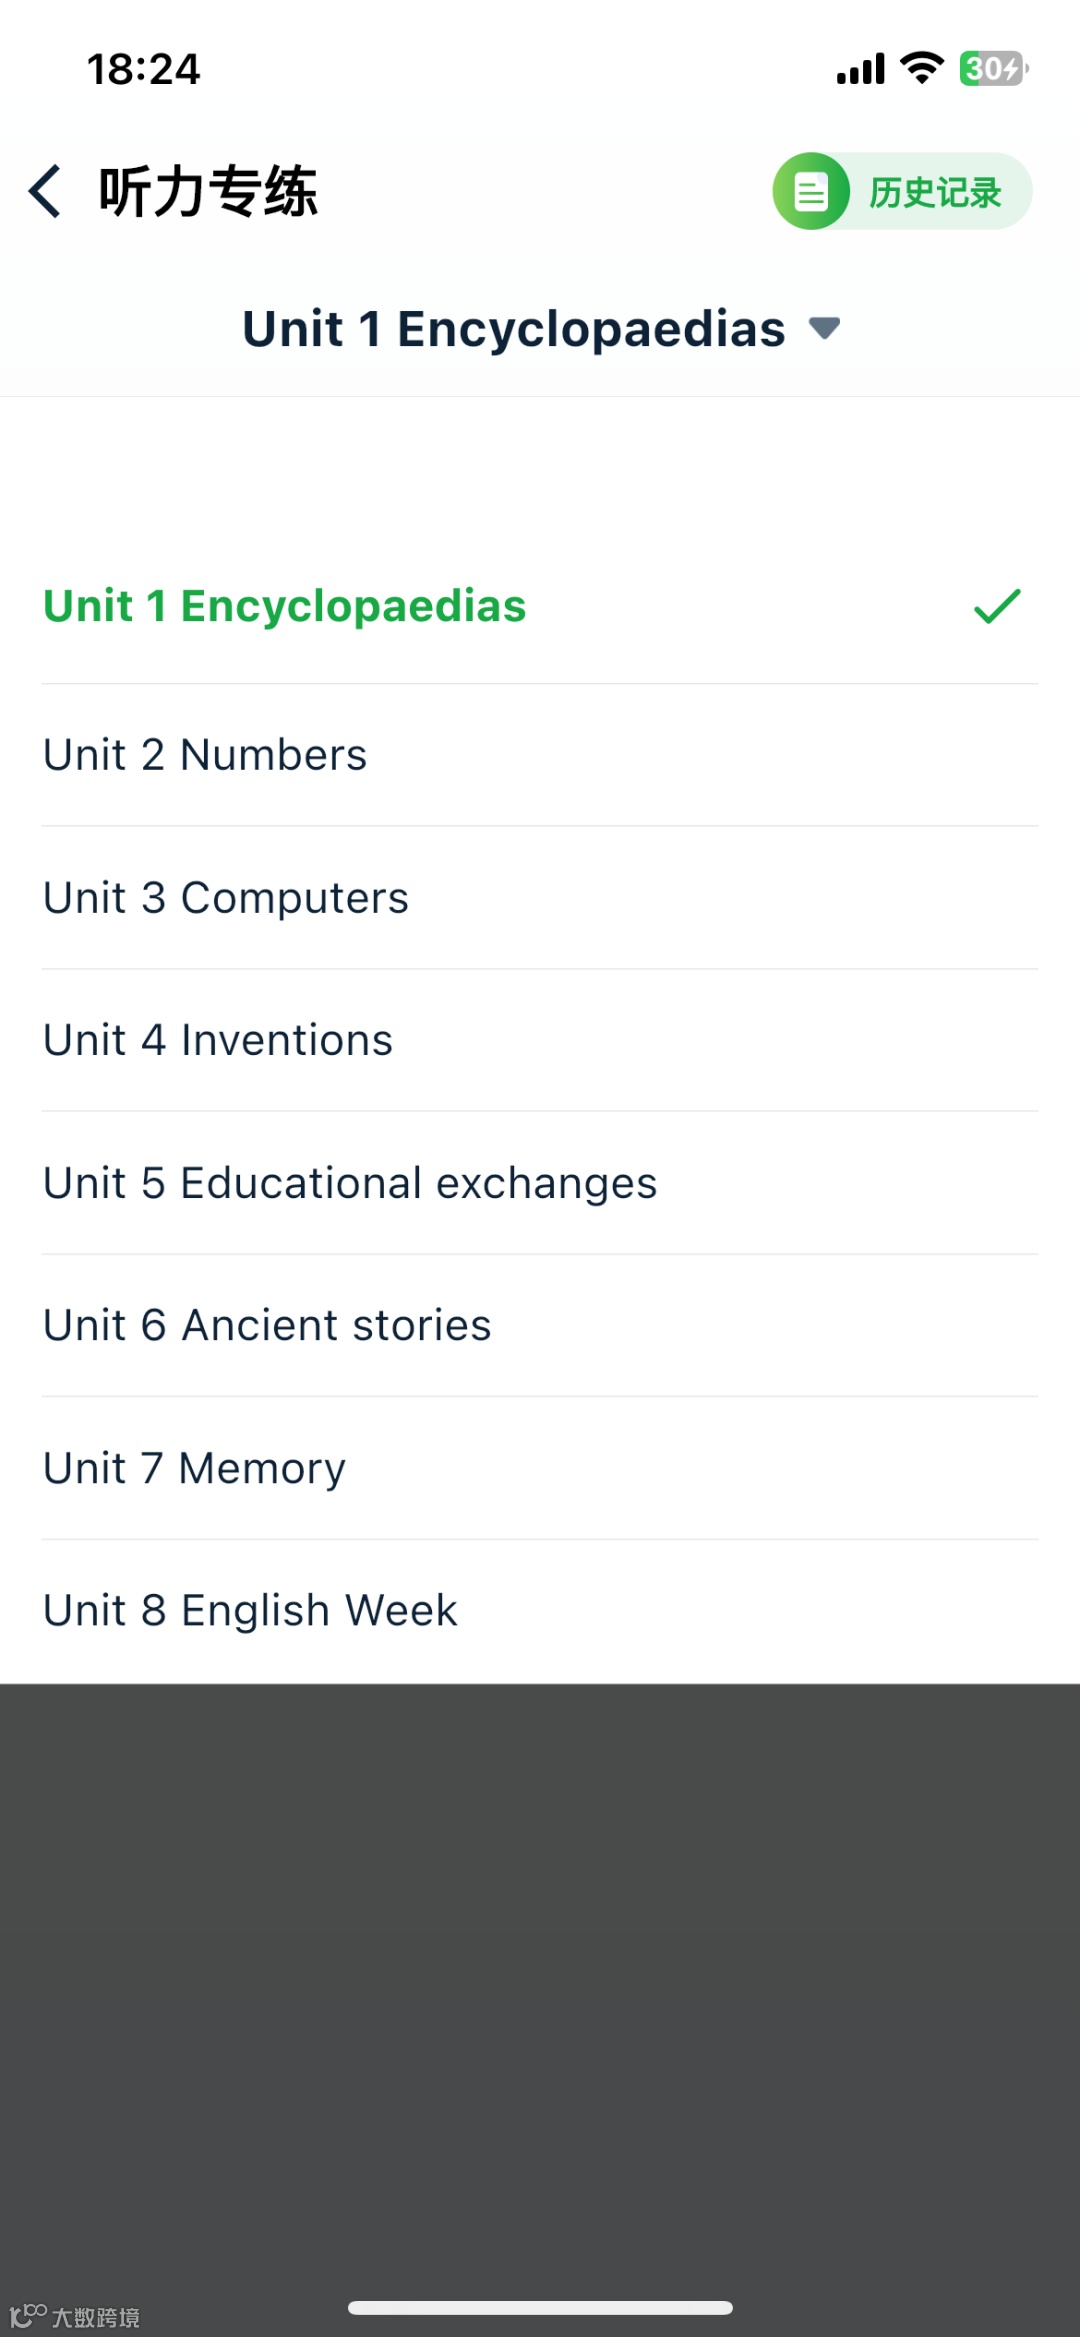
Task: Tap the green checkmark beside Unit 1
Action: tap(996, 606)
